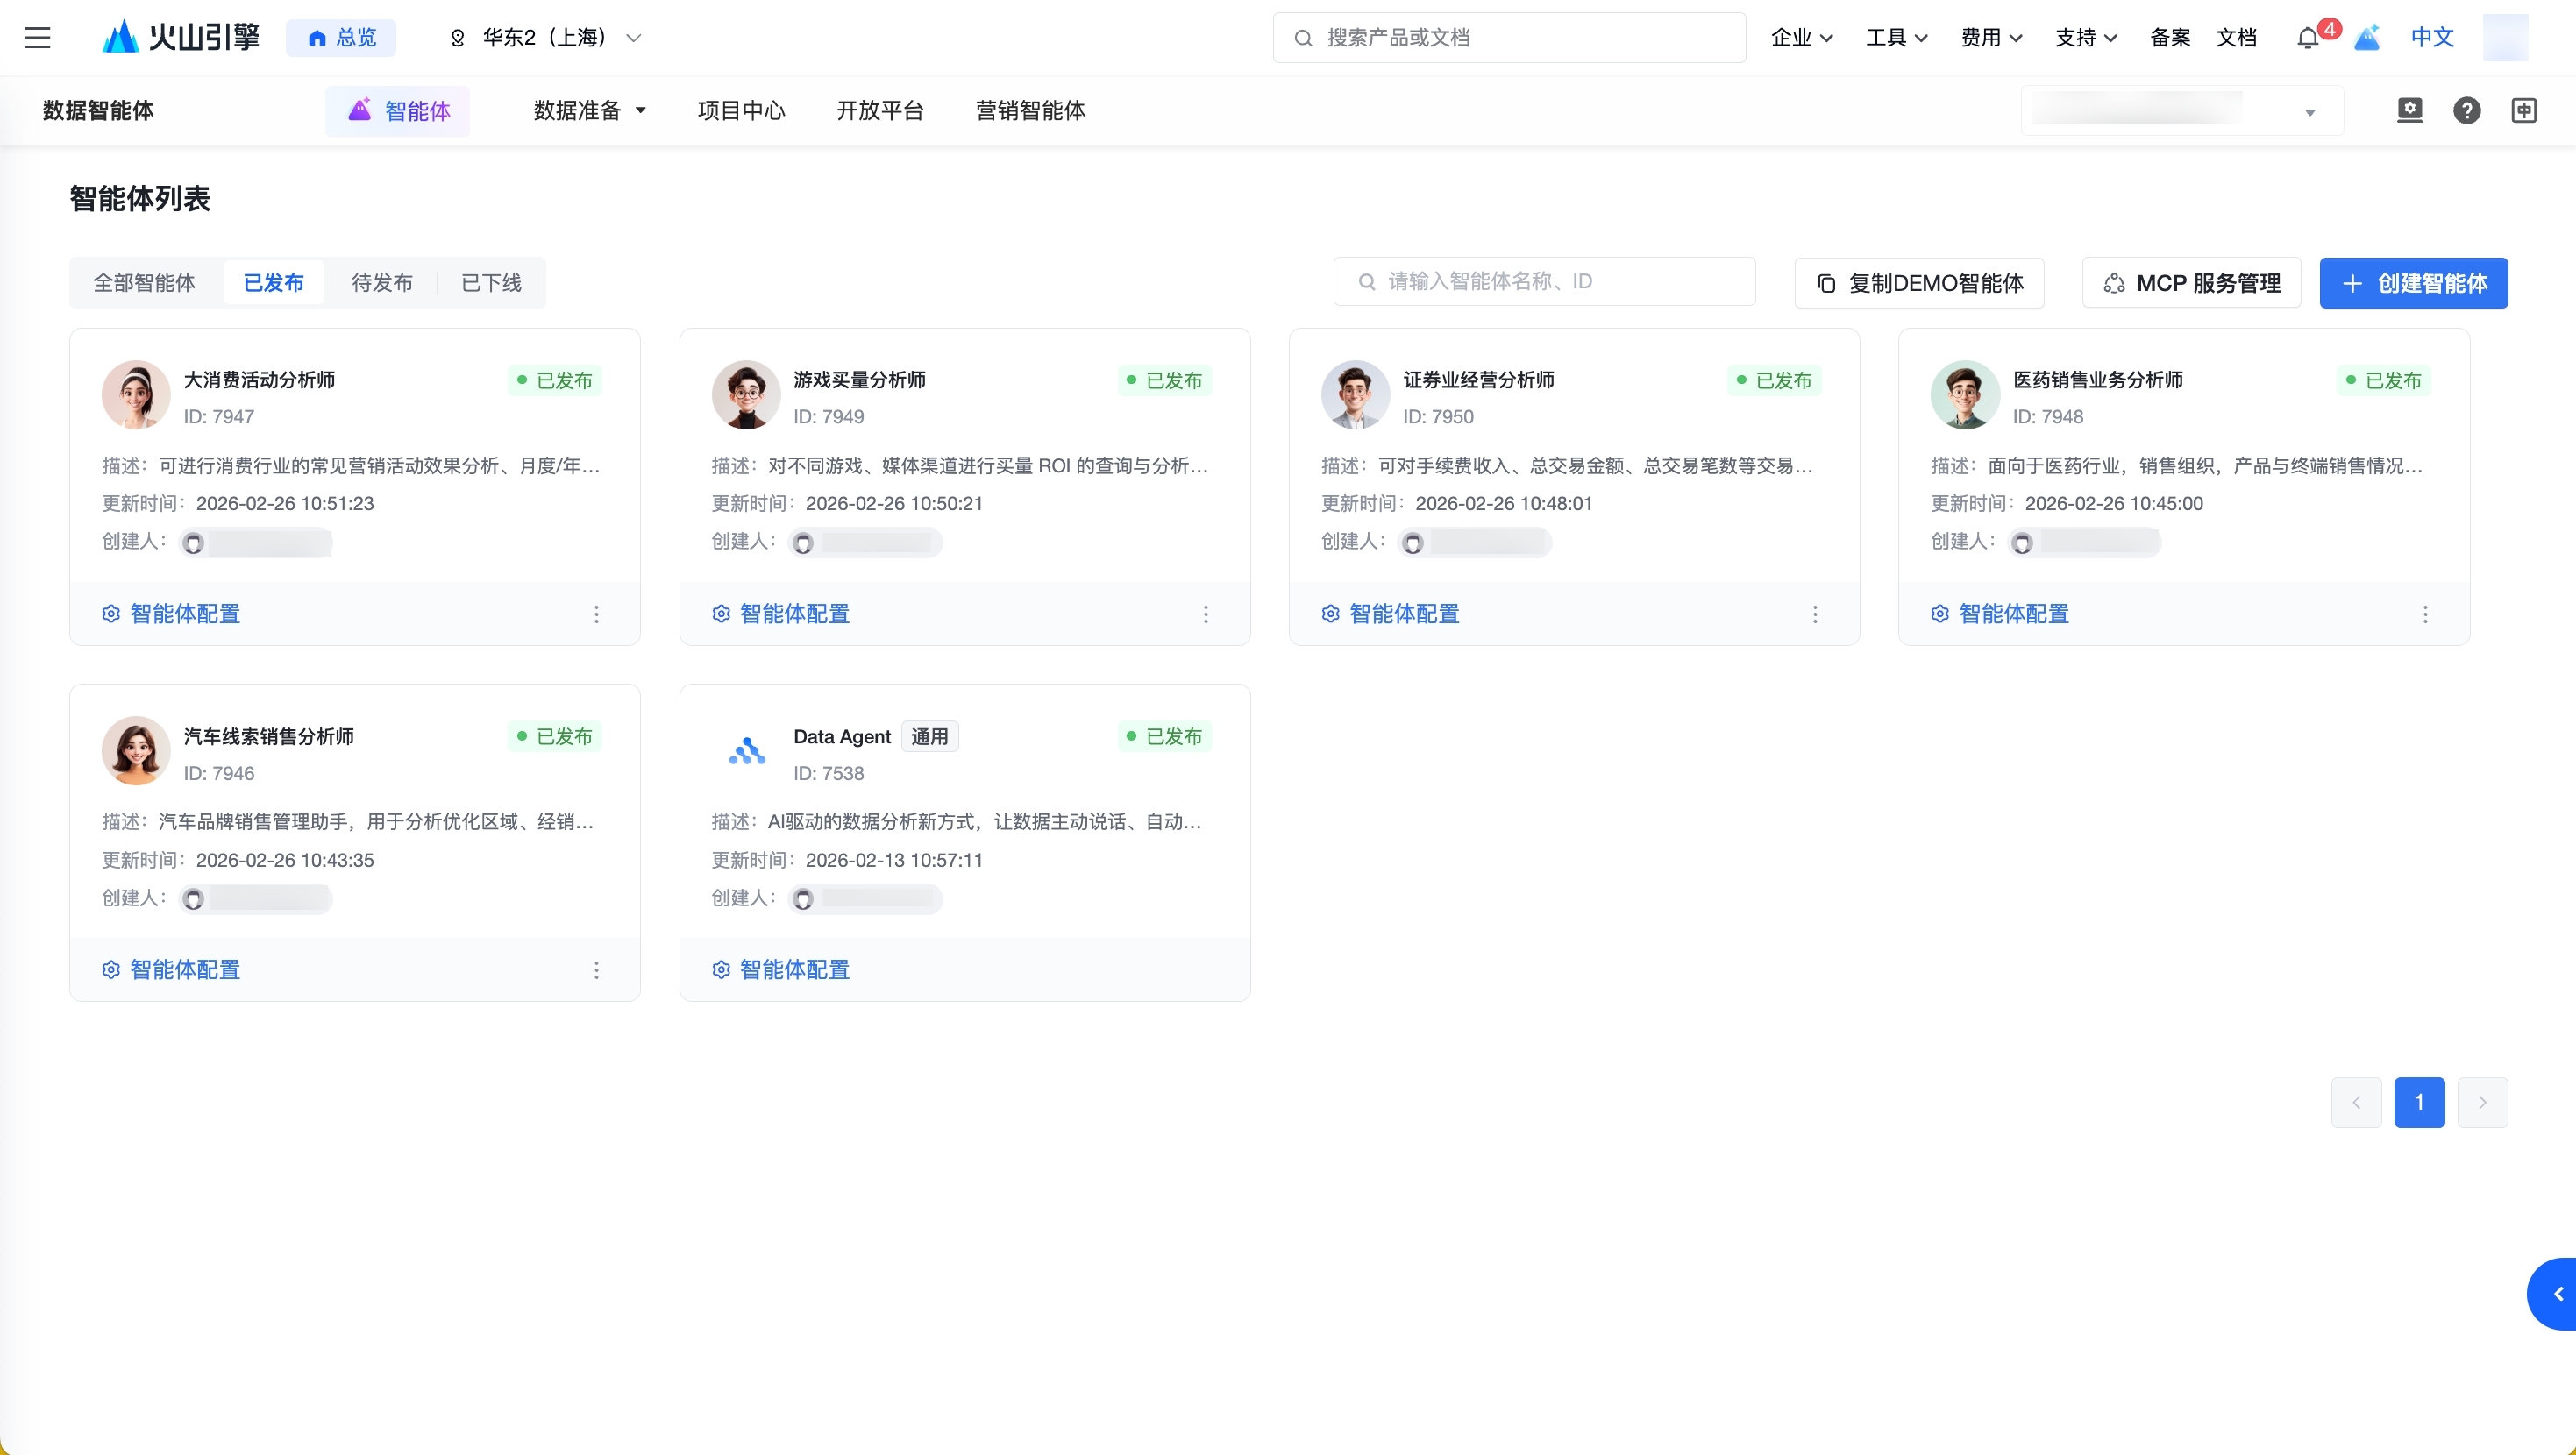Select the 已下线 tab
2576x1455 pixels.
(491, 283)
